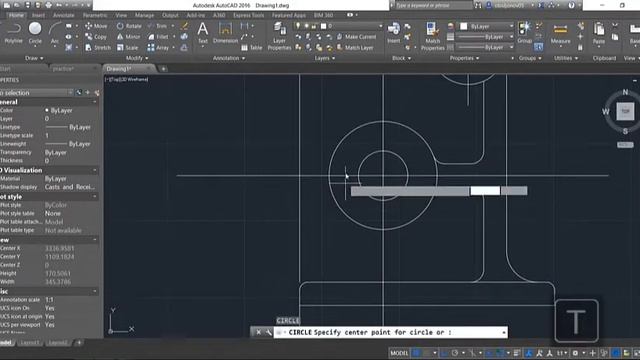
Task: Activate the Scale command
Action: point(127,47)
